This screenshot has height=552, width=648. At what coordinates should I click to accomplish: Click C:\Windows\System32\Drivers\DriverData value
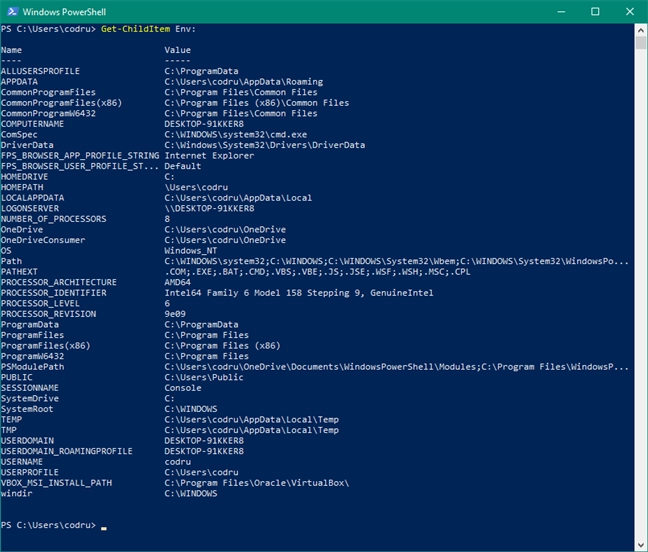(x=265, y=145)
